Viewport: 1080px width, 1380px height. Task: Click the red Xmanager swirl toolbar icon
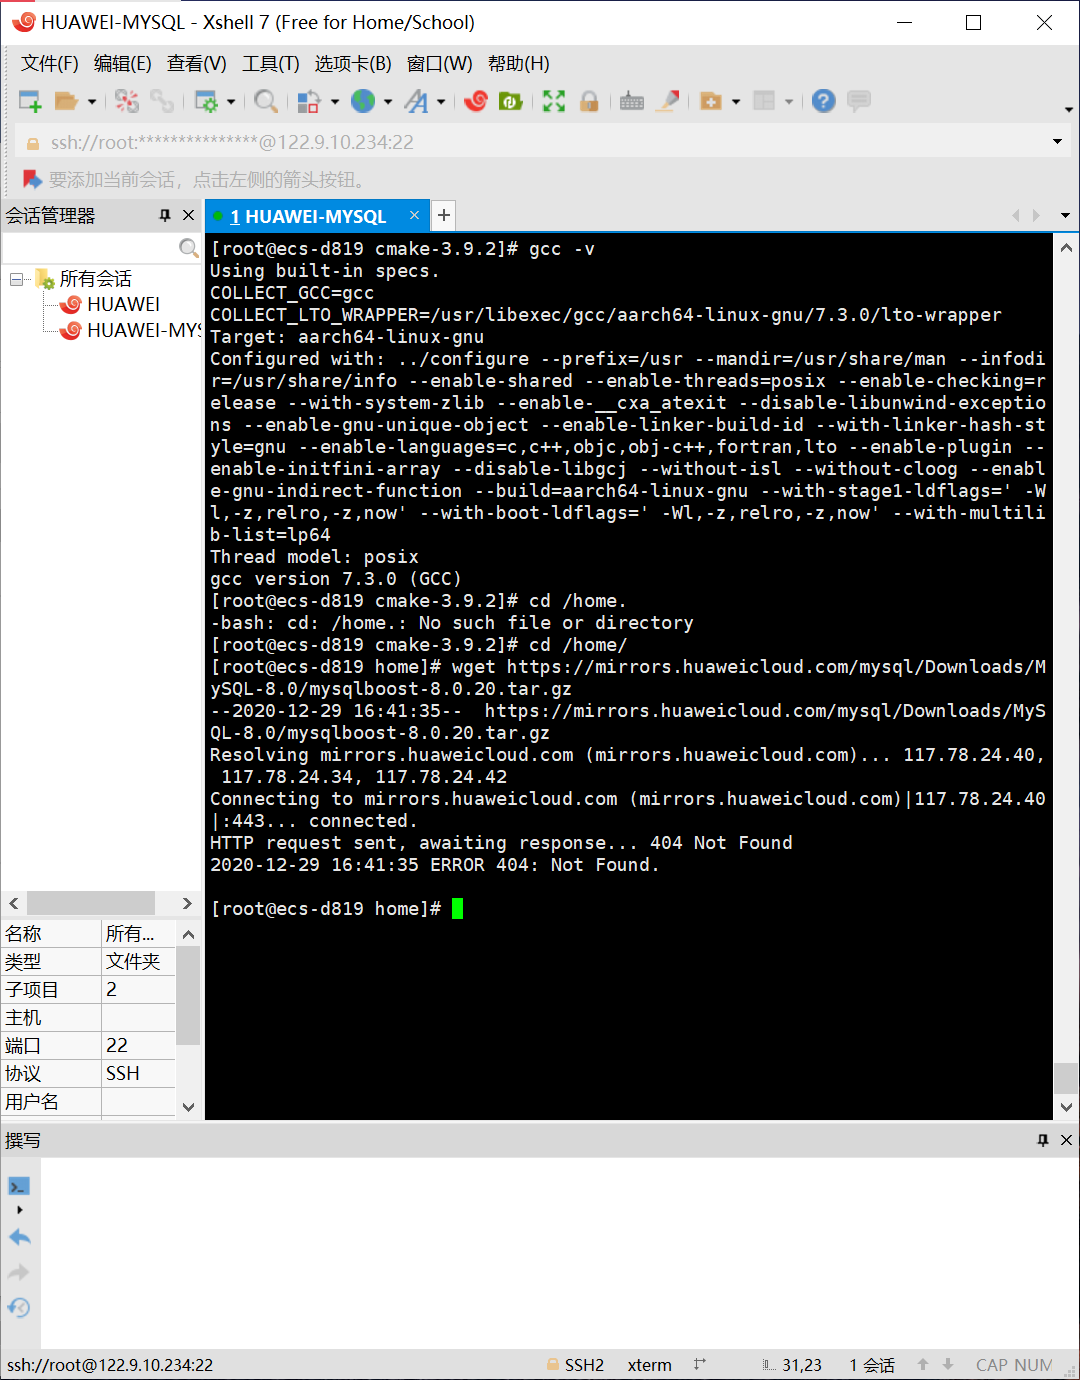tap(476, 101)
